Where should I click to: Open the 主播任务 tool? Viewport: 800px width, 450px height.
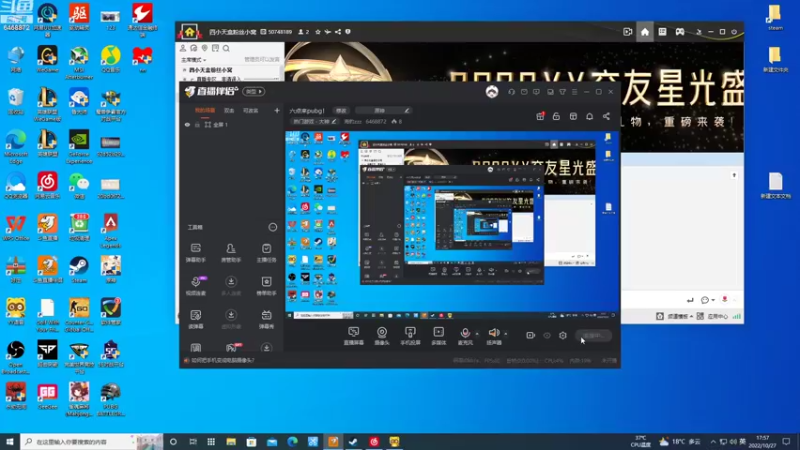click(266, 253)
